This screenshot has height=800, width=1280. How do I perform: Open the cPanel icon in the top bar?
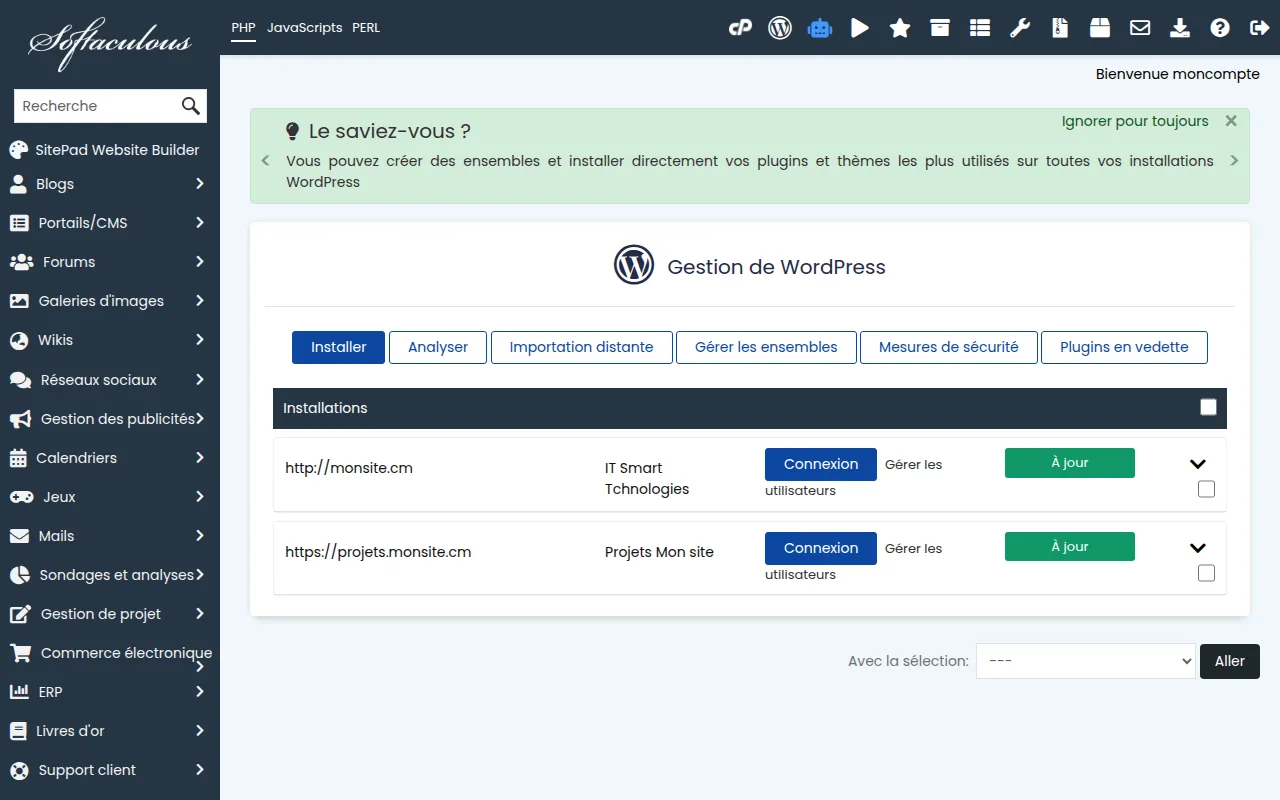(740, 28)
